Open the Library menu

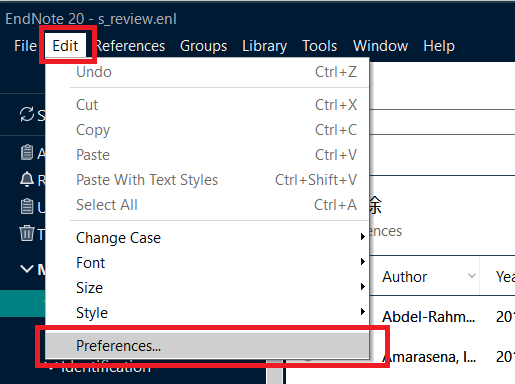click(x=264, y=46)
